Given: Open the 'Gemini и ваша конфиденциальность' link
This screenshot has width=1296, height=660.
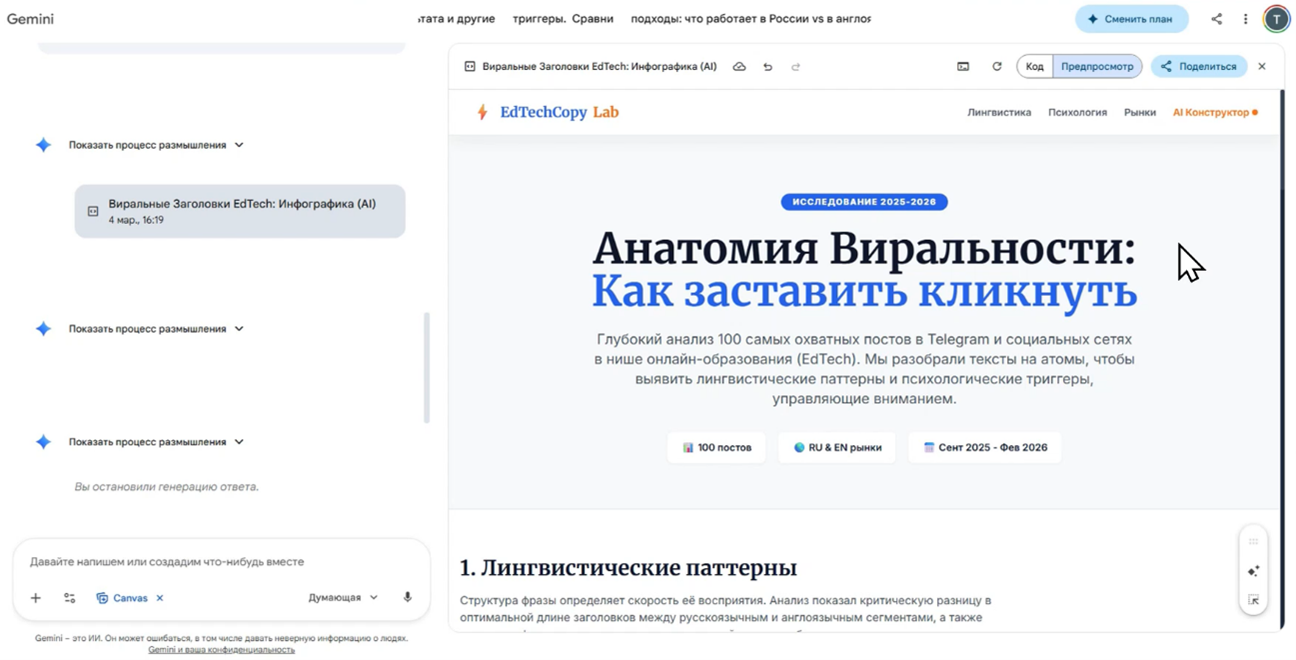Looking at the screenshot, I should pyautogui.click(x=221, y=649).
